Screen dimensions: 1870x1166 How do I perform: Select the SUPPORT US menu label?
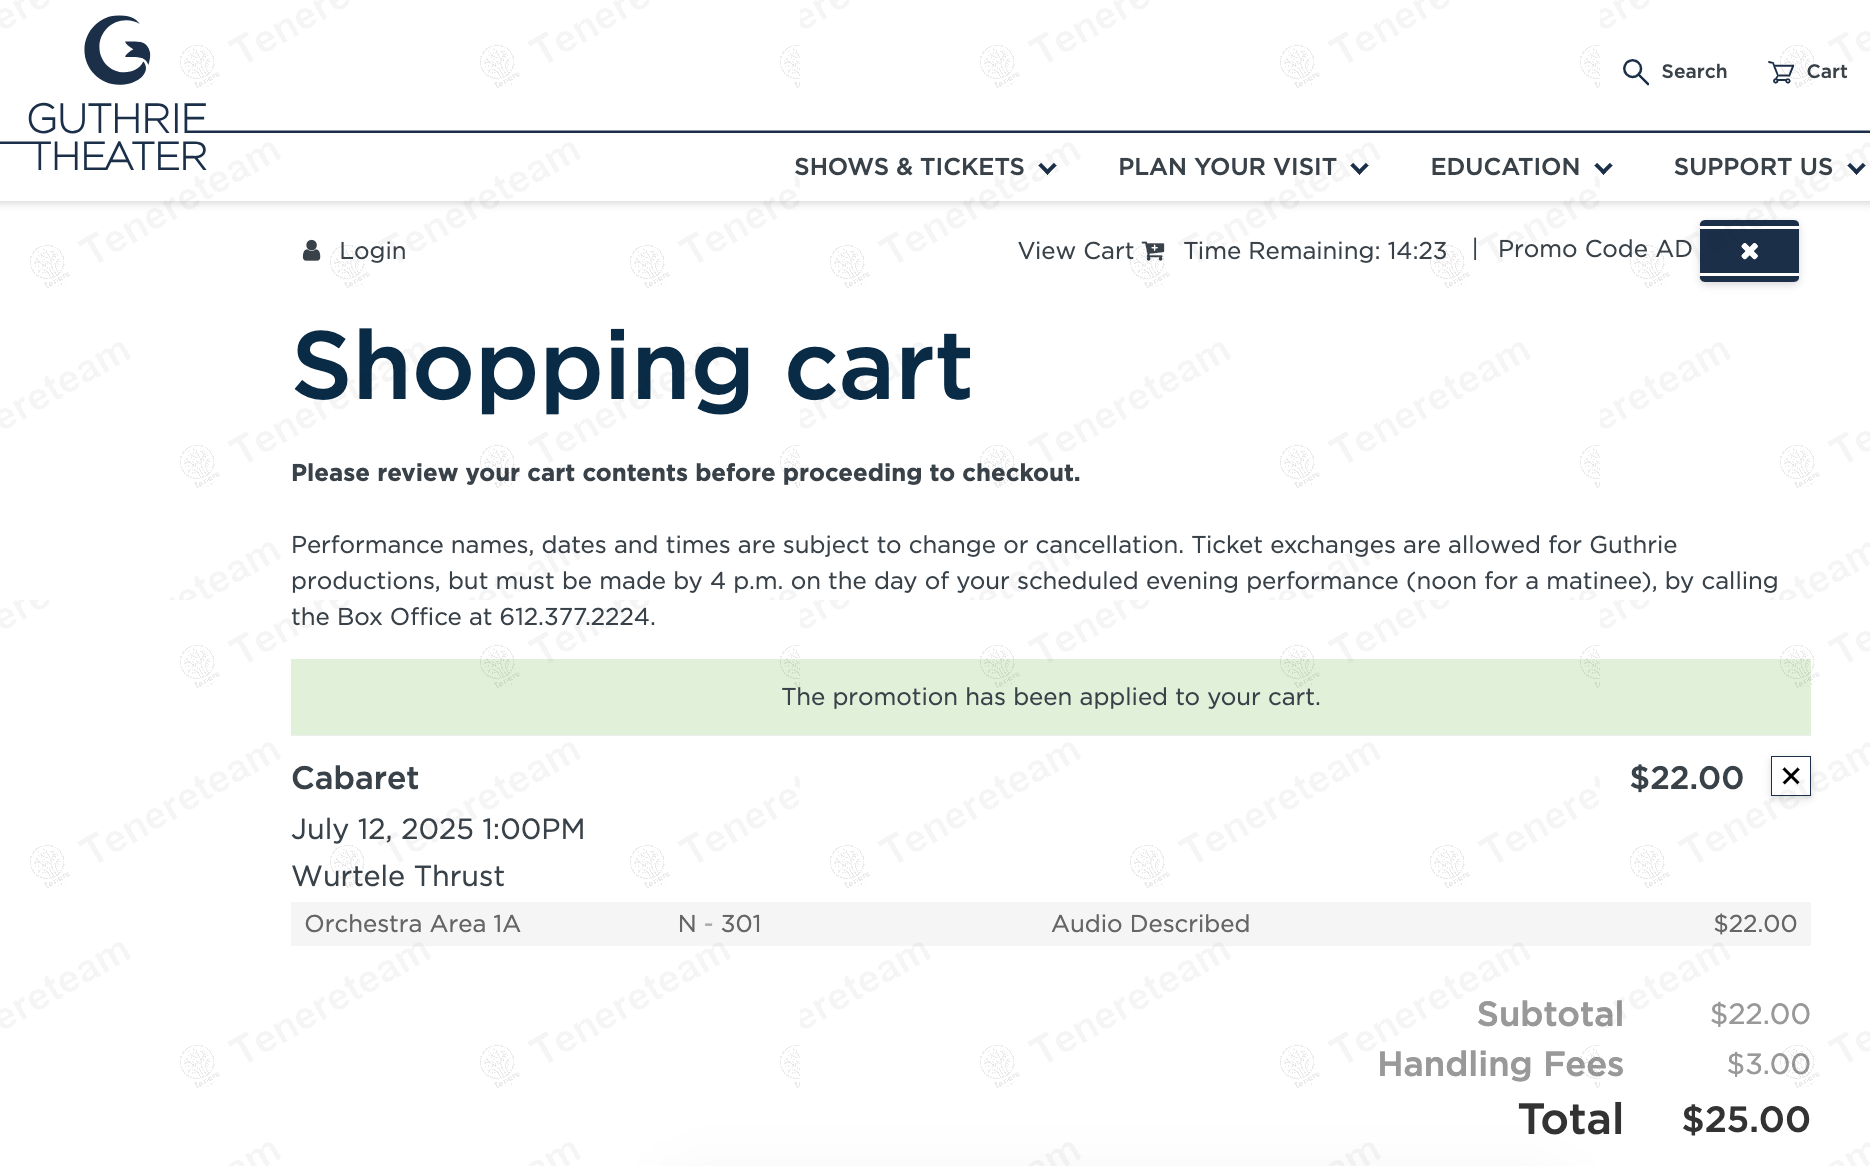(x=1752, y=167)
